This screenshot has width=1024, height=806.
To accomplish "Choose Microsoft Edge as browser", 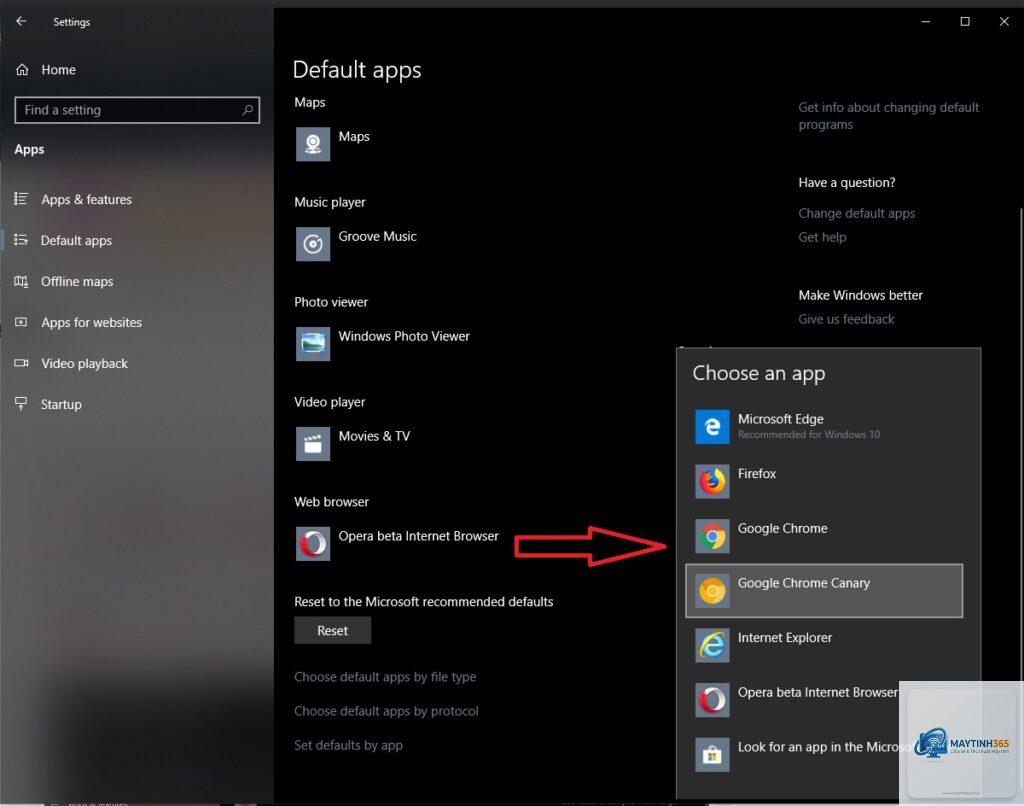I will [824, 427].
